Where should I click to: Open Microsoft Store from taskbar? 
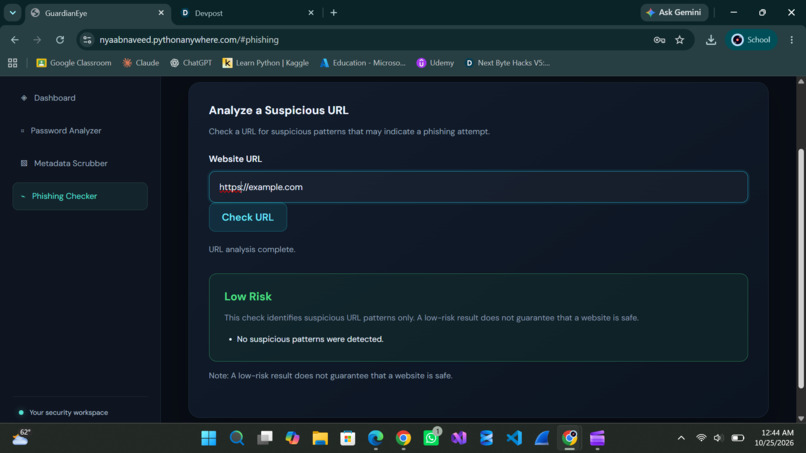(348, 438)
